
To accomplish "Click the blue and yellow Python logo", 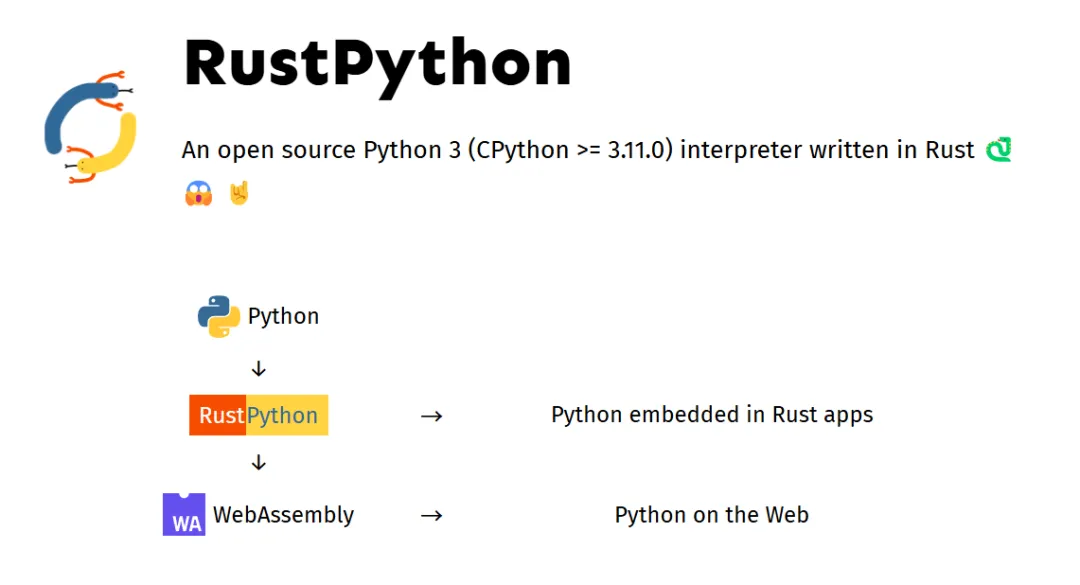I will [218, 316].
